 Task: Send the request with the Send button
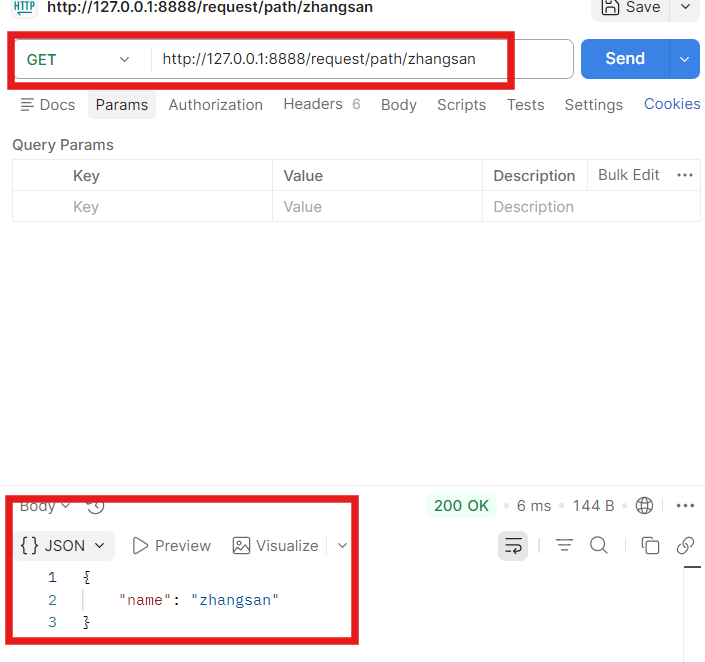coord(625,59)
